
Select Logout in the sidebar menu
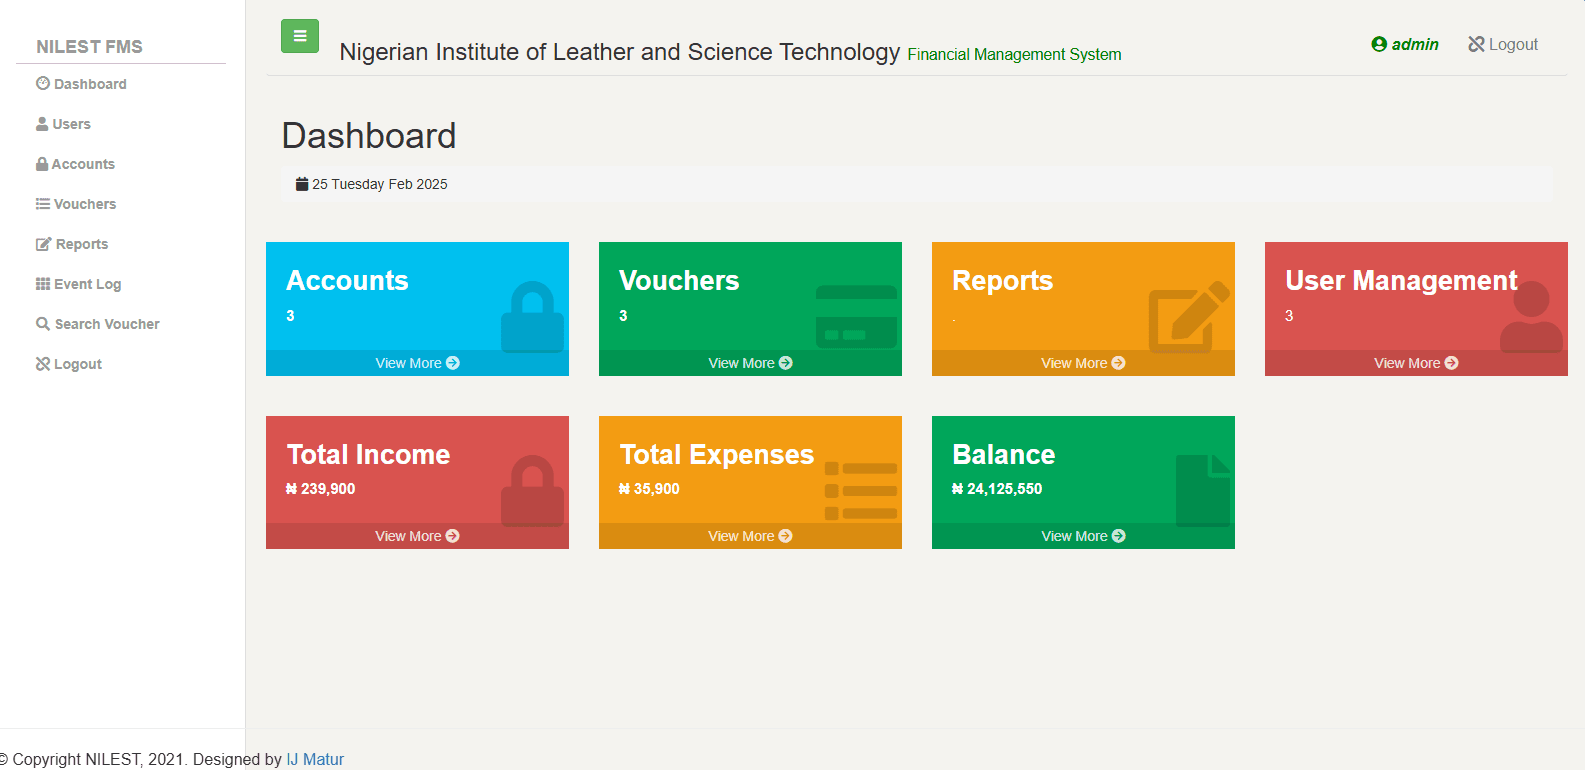[69, 364]
